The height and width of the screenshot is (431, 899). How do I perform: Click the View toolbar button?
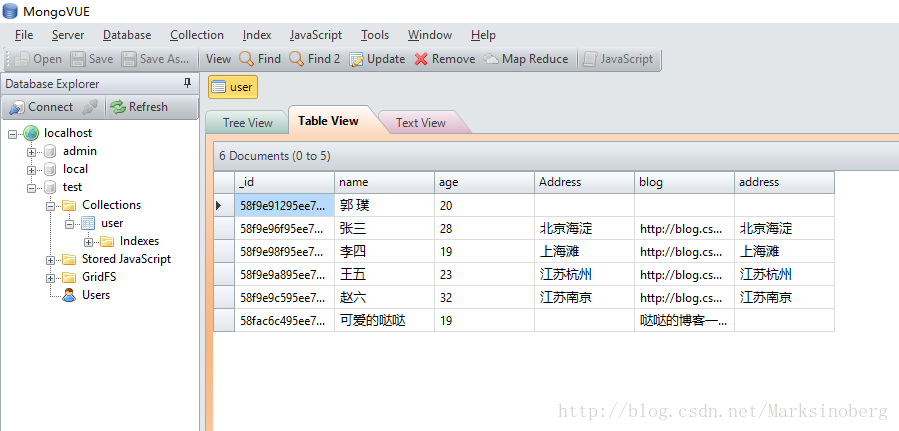[218, 59]
